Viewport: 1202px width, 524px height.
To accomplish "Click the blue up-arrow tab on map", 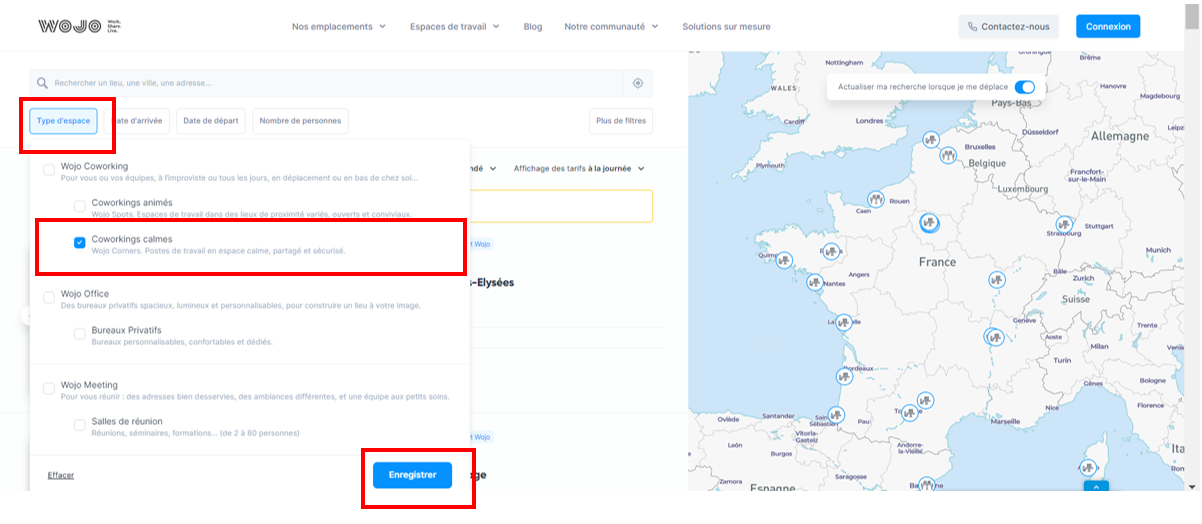I will click(1096, 487).
